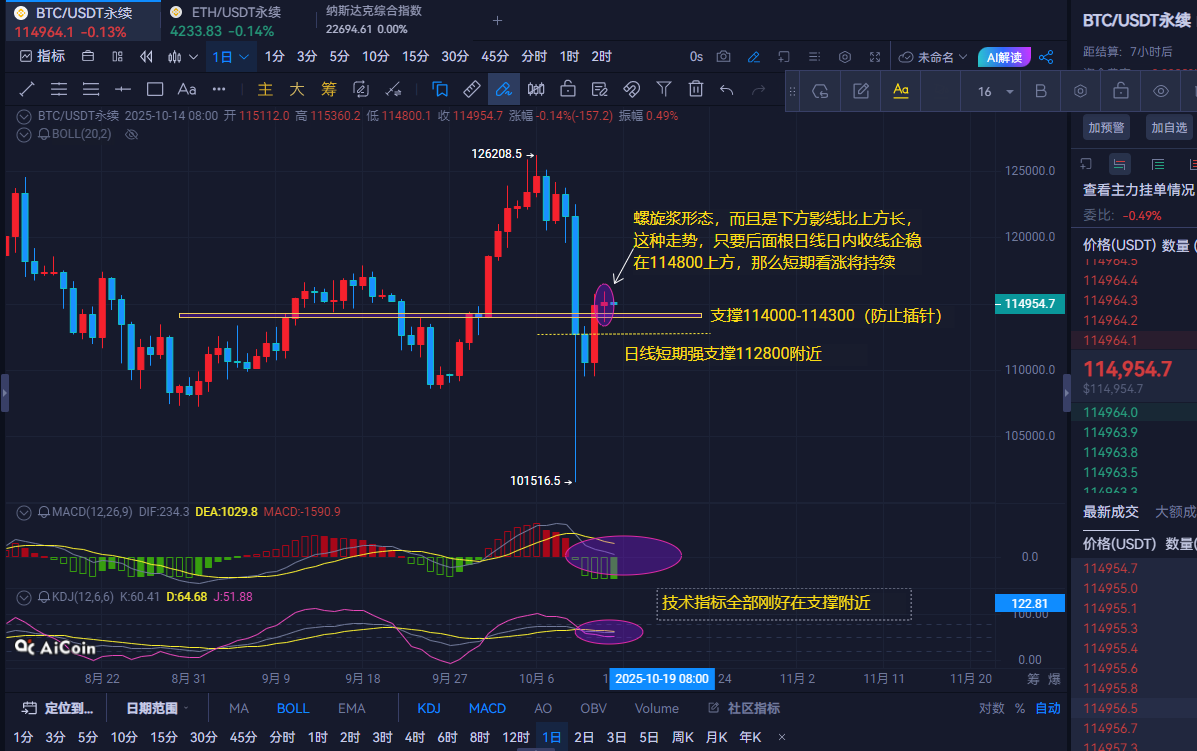This screenshot has height=751, width=1197.
Task: Click the text color Aa icon
Action: pos(901,91)
